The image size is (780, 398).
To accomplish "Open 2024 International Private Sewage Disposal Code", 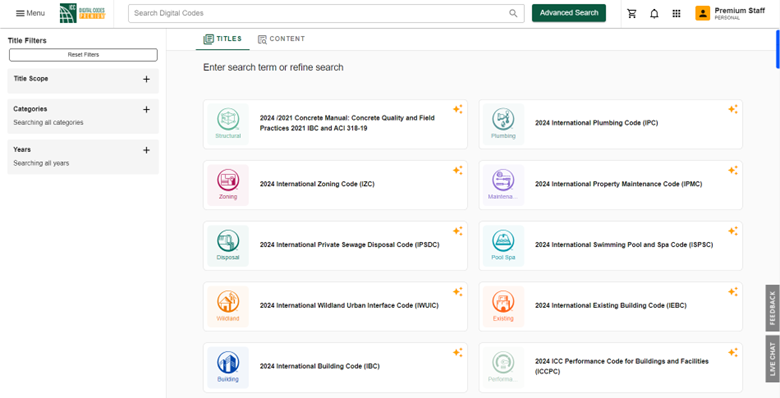I will coord(349,245).
